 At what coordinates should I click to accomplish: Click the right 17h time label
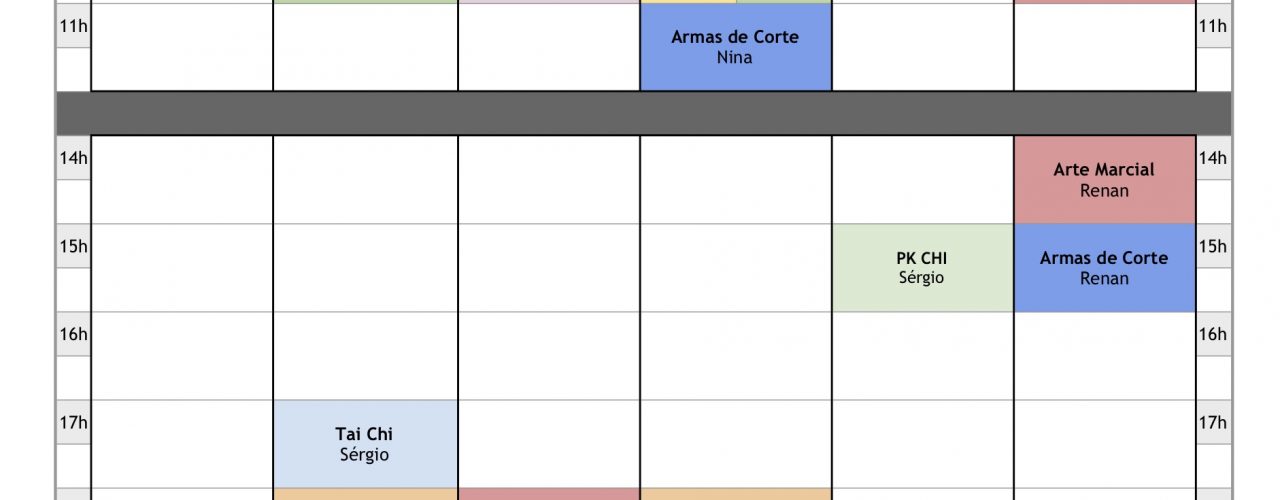point(1213,422)
